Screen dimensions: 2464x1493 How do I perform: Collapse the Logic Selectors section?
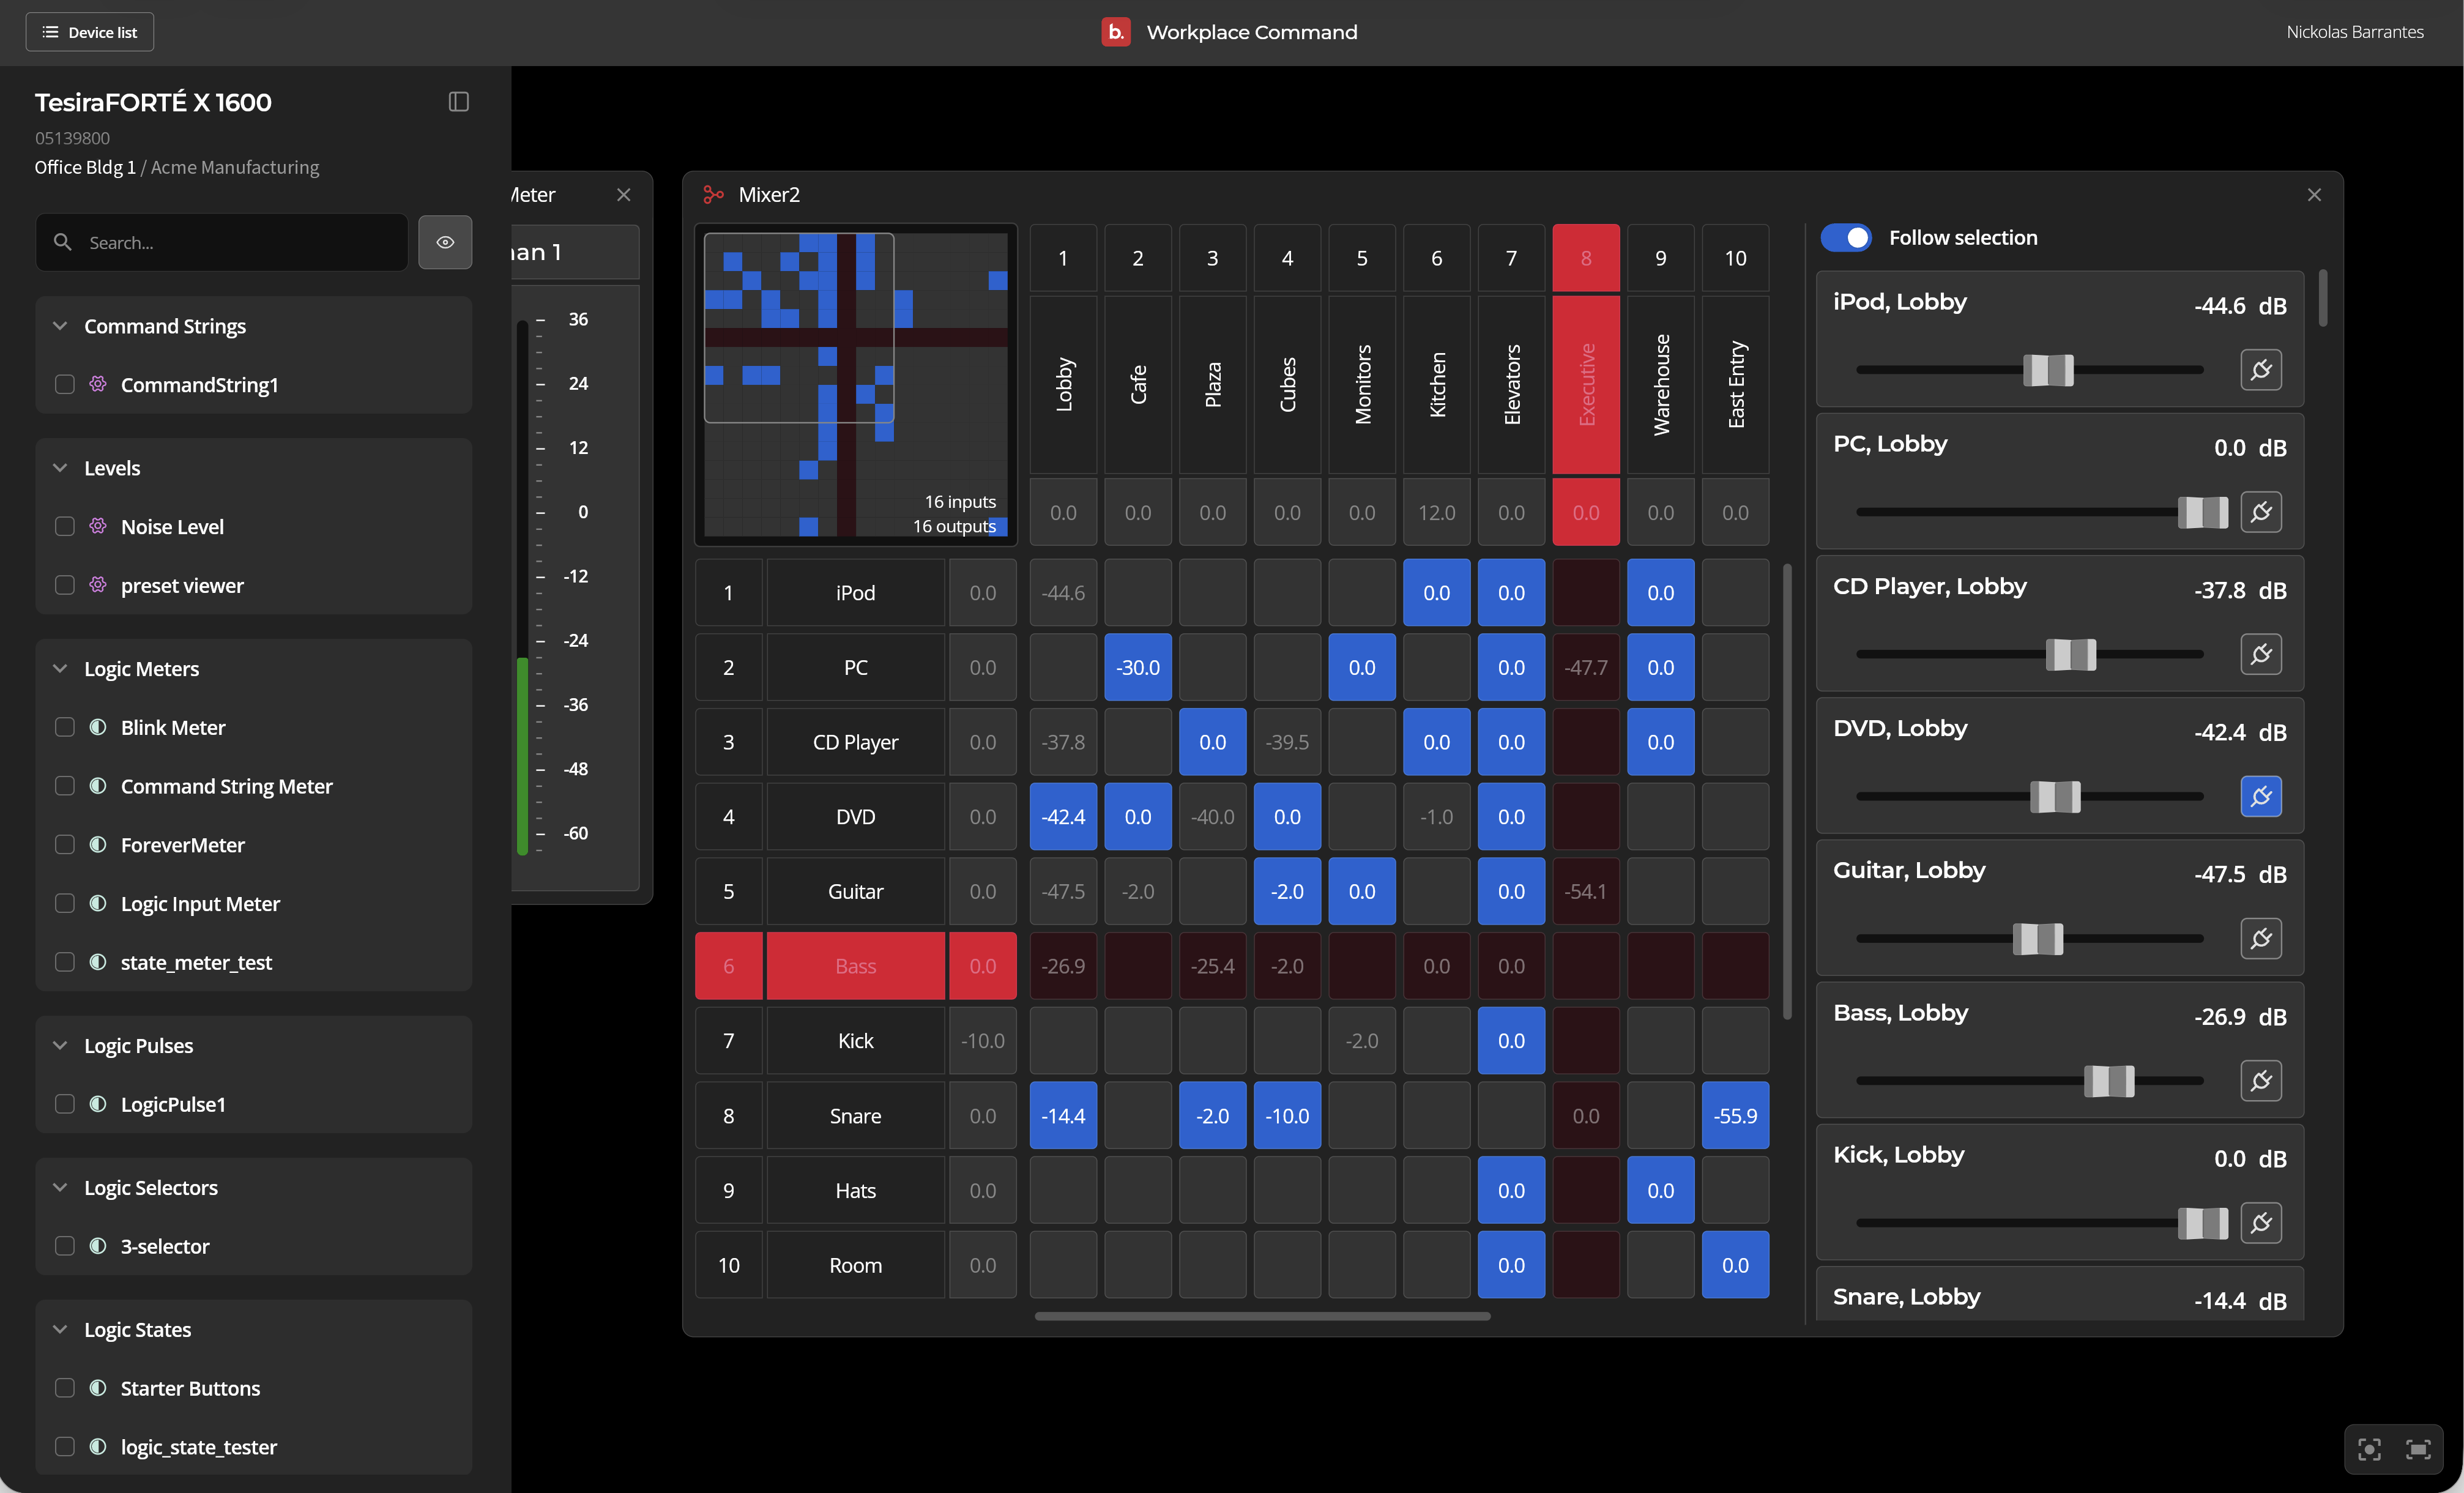60,1188
